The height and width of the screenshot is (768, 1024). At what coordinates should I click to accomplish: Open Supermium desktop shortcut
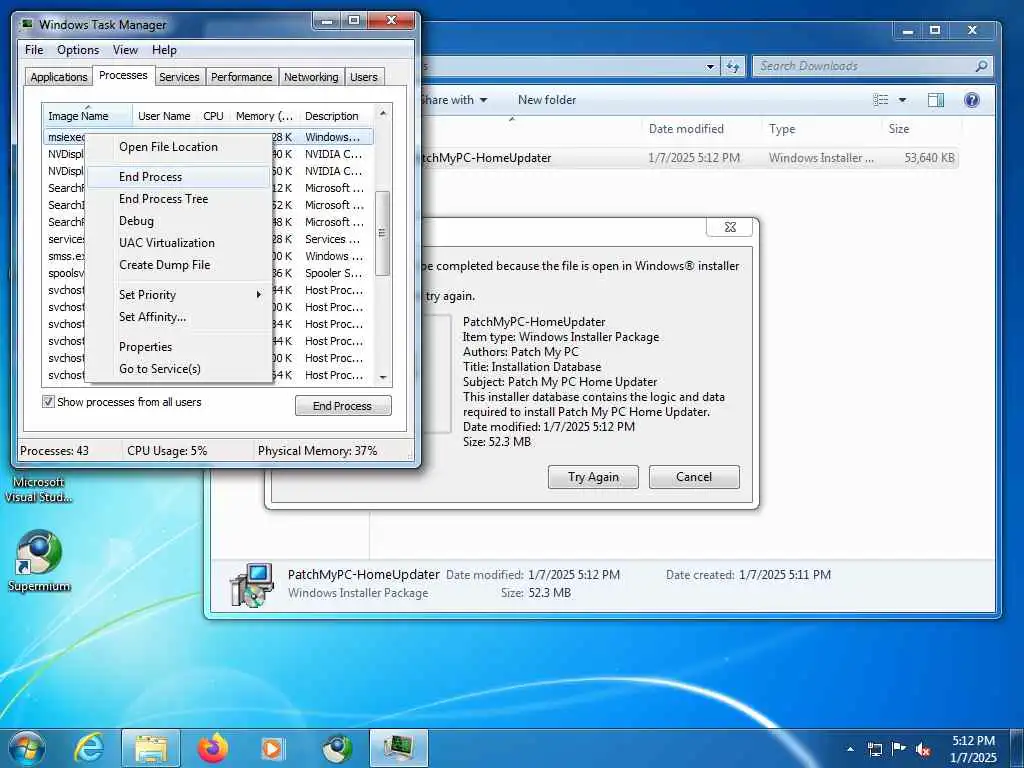(39, 560)
